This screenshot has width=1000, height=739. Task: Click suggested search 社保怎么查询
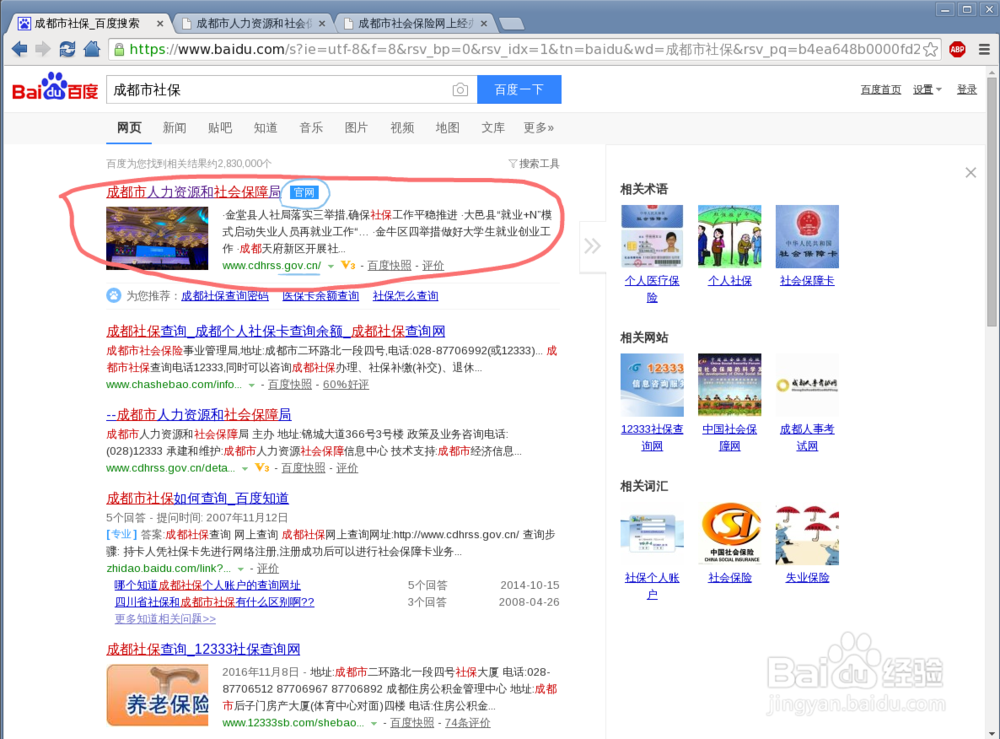click(405, 296)
